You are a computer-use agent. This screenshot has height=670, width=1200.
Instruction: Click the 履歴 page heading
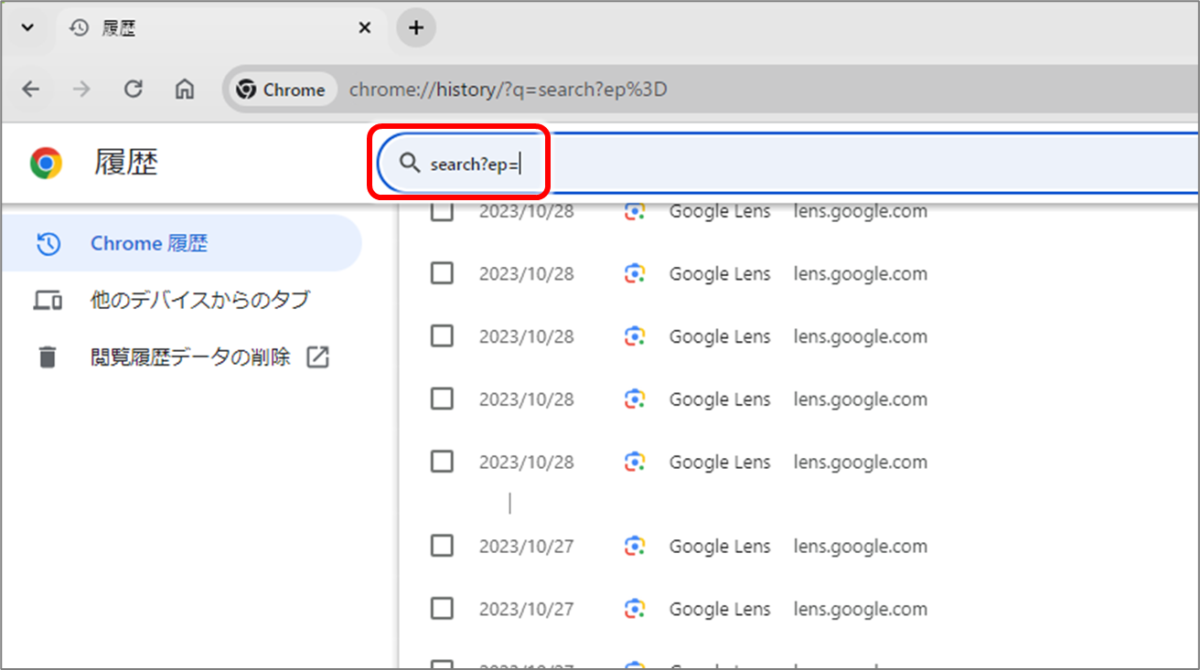click(x=126, y=163)
